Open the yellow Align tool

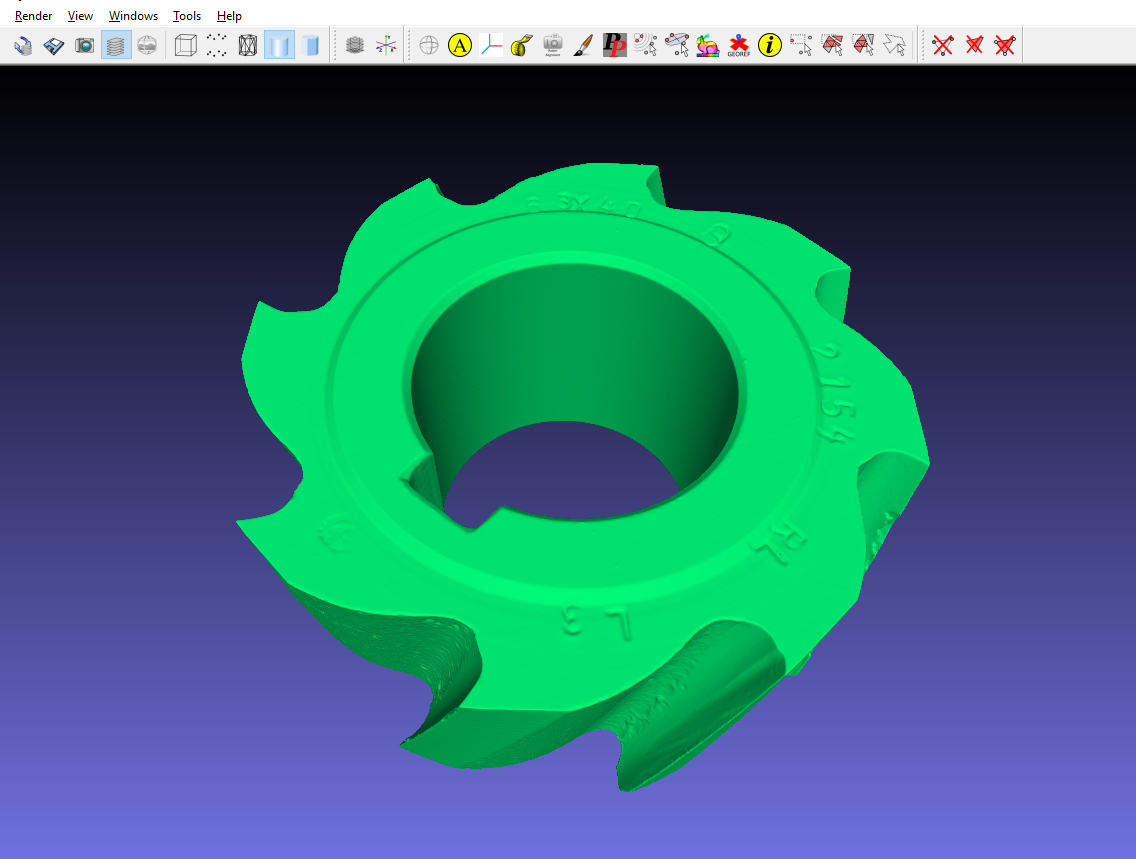[x=459, y=45]
